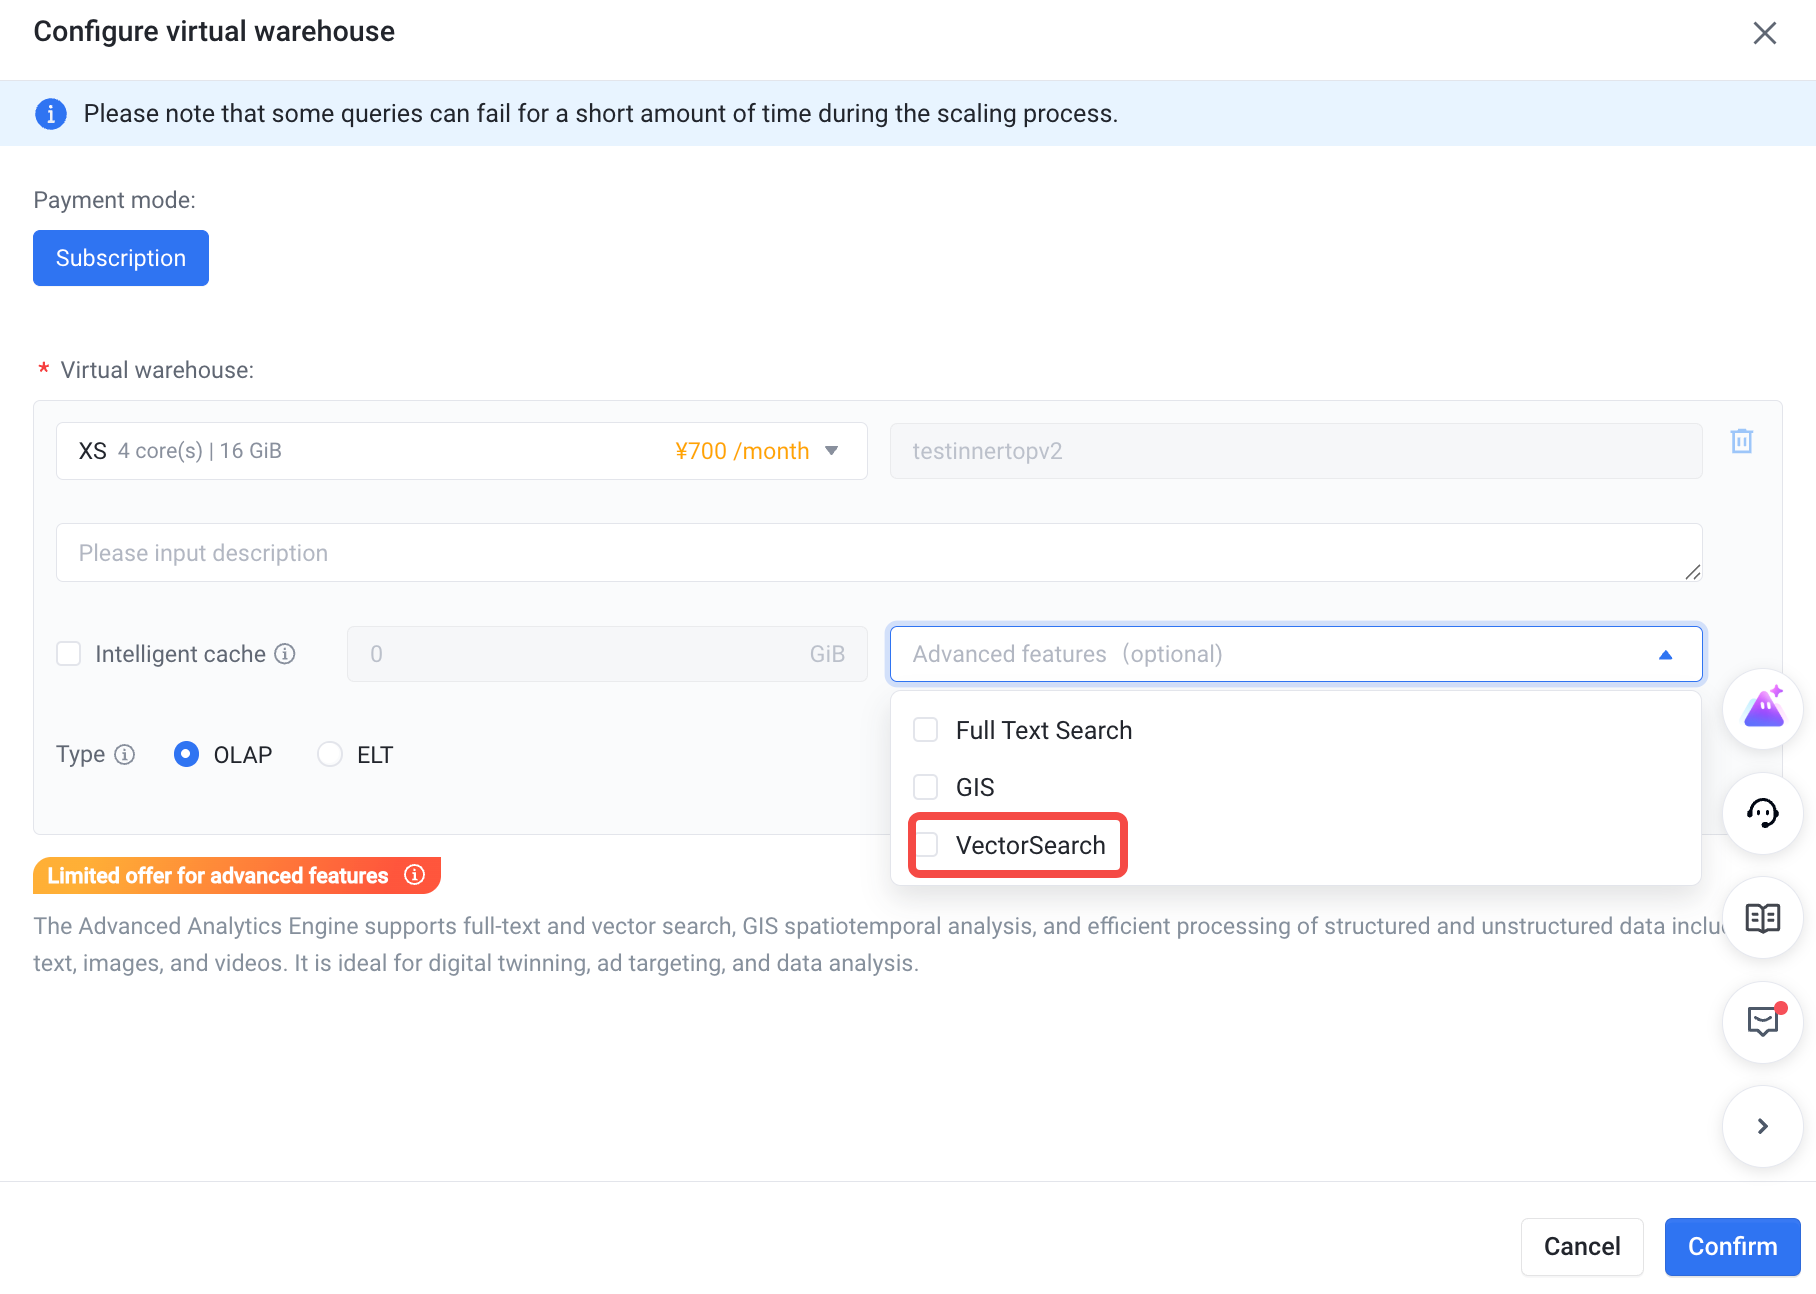Open the AI assistant floating icon
Image resolution: width=1816 pixels, height=1294 pixels.
click(1763, 709)
